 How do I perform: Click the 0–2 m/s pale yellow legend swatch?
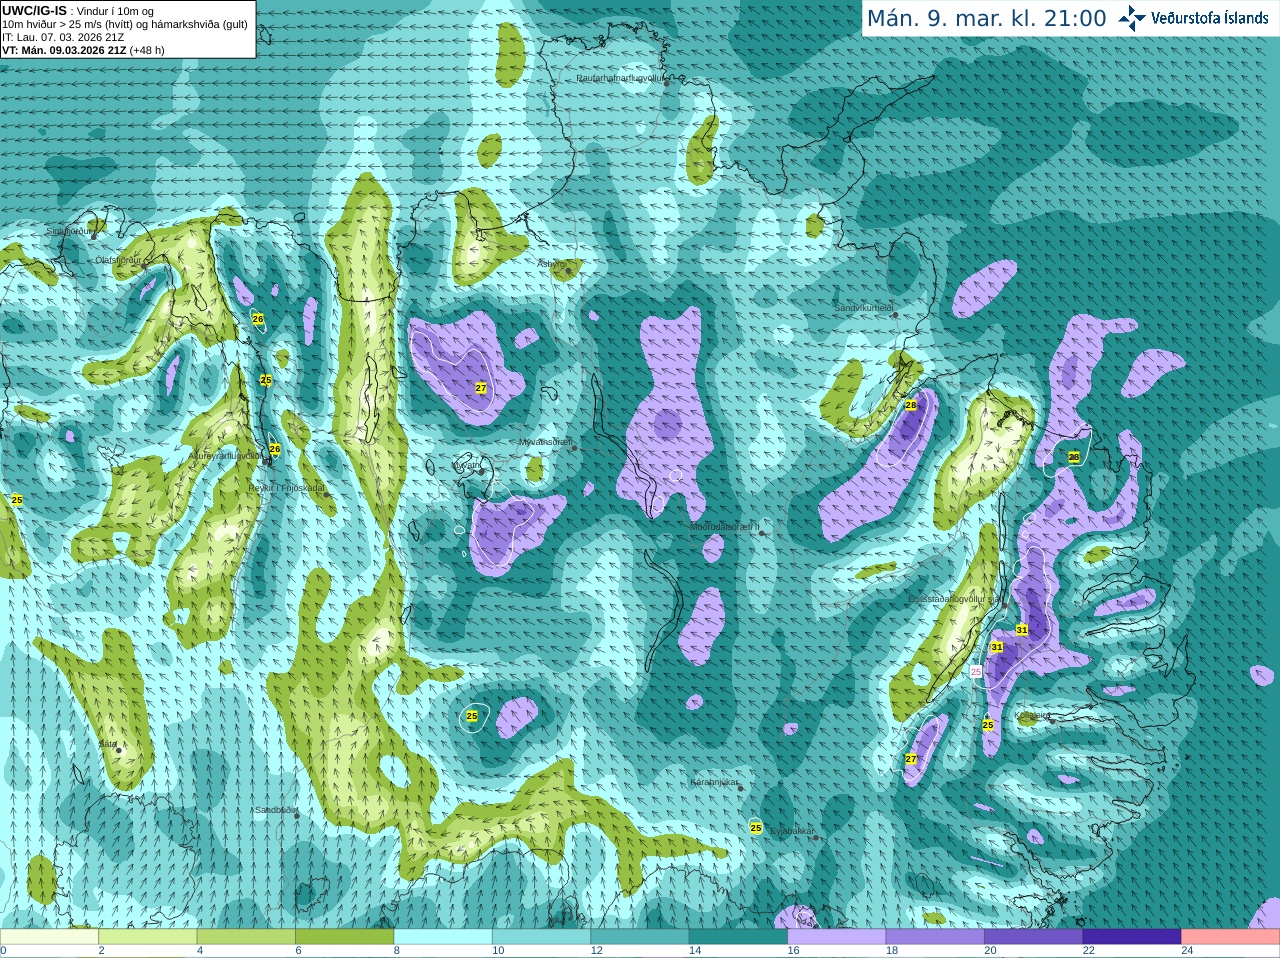(49, 937)
